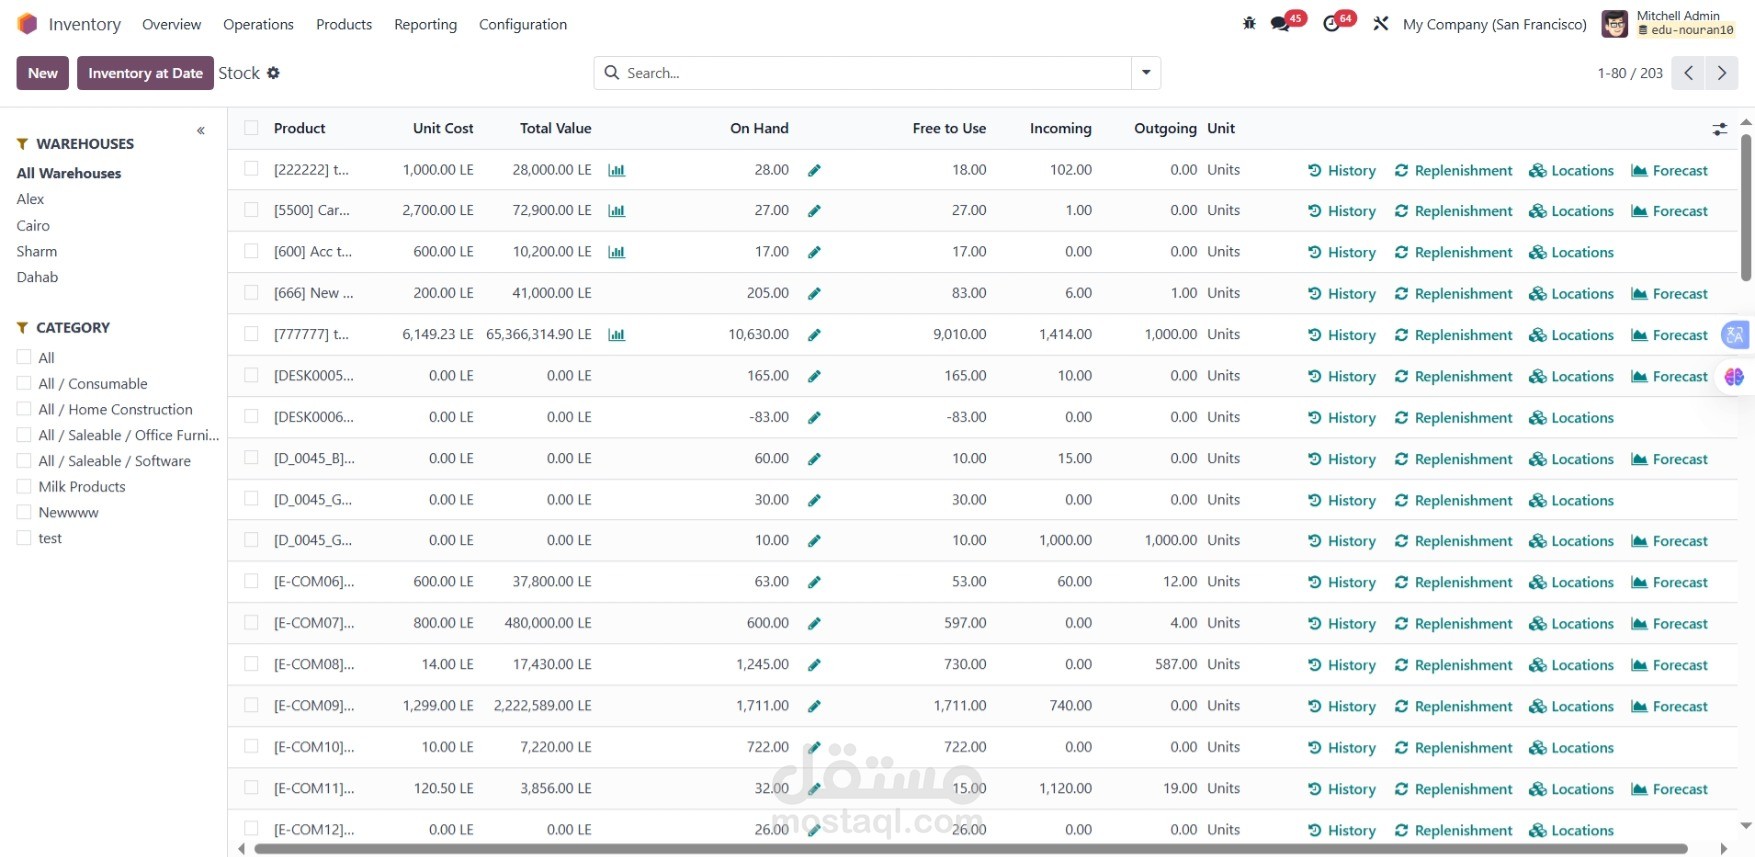
Task: Click the Inventory at Date button
Action: [145, 73]
